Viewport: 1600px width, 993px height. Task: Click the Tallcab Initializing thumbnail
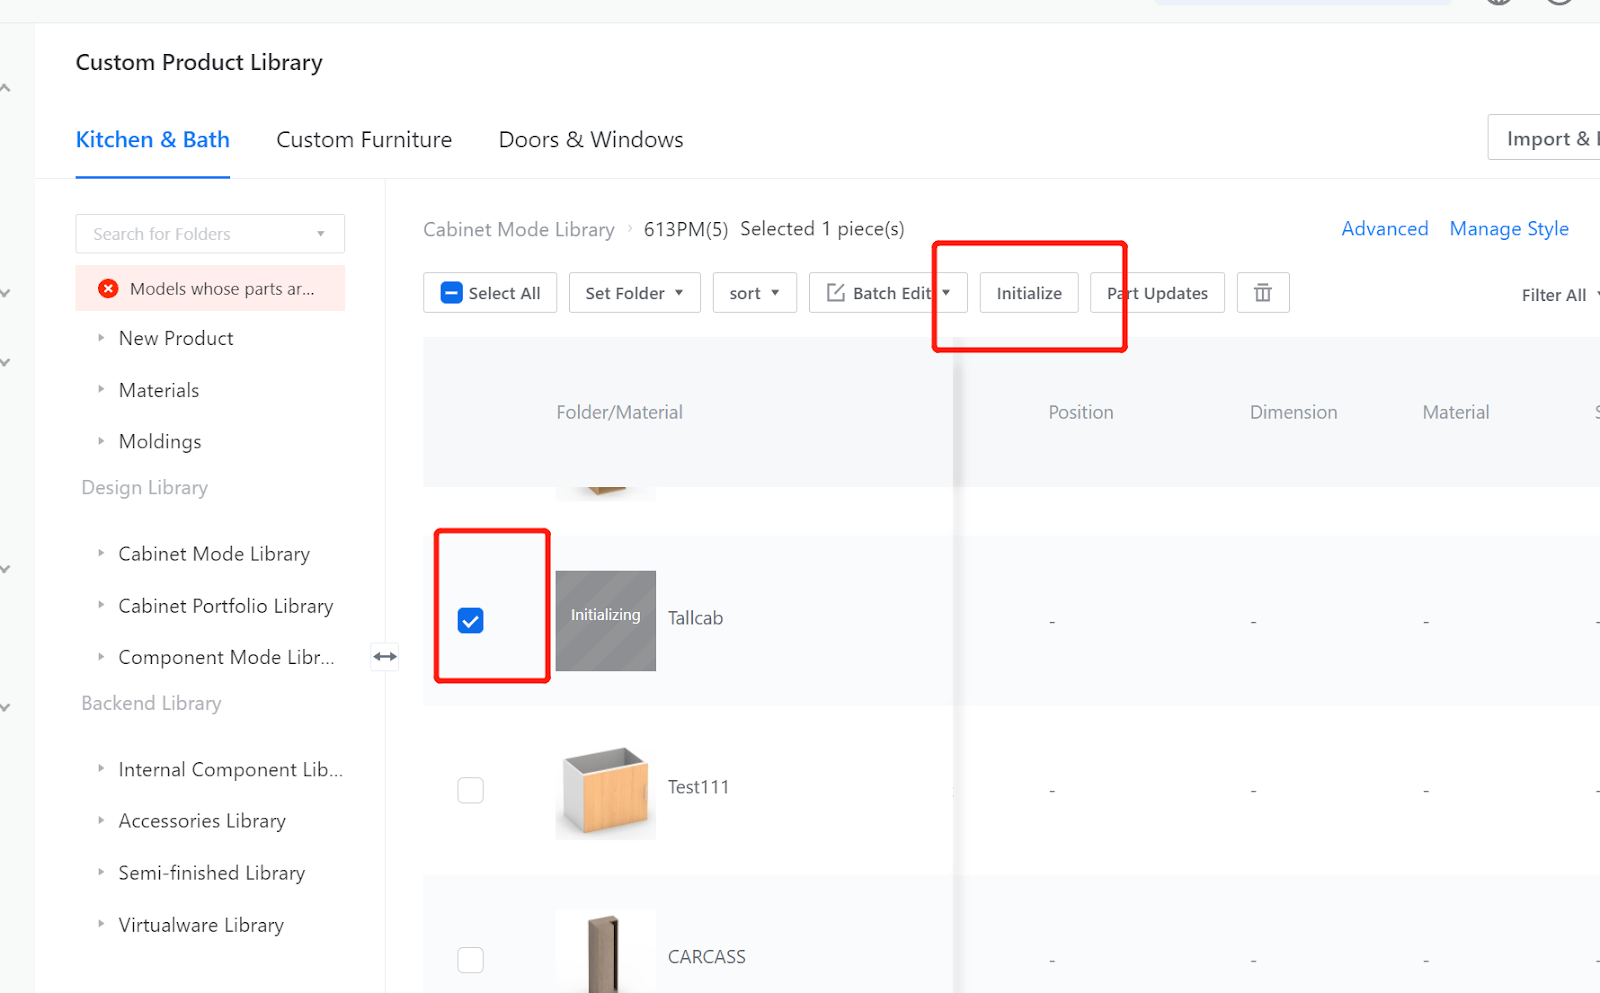[x=605, y=620]
